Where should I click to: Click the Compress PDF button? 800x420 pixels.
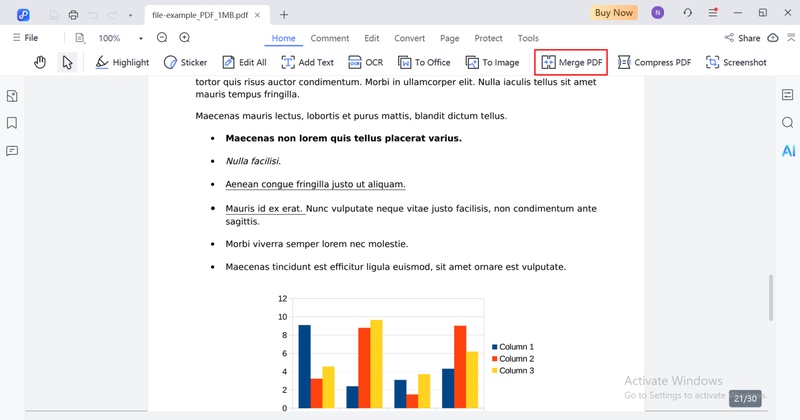[x=655, y=62]
